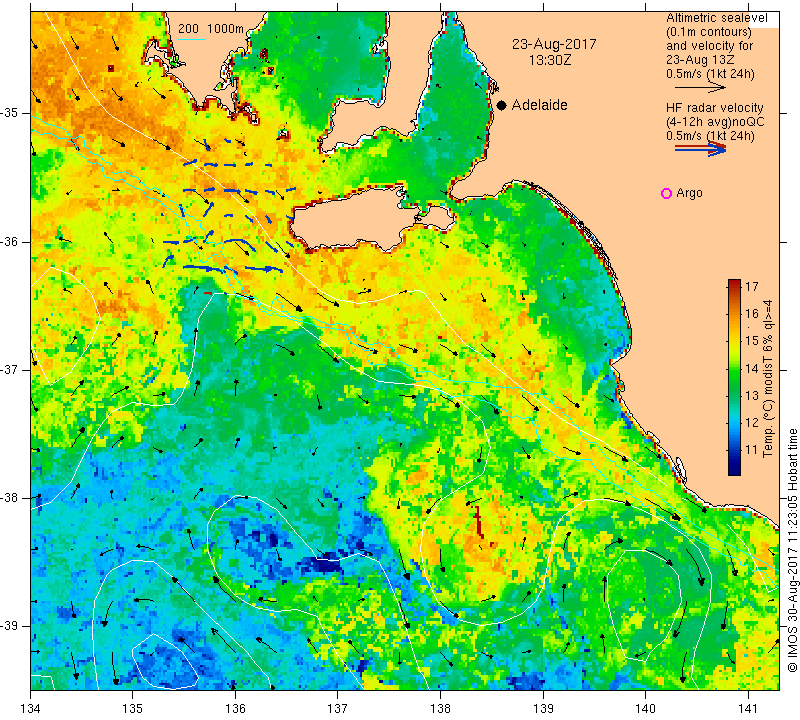The image size is (800, 720).
Task: Click the IMOS copyright timestamp text
Action: tap(792, 550)
